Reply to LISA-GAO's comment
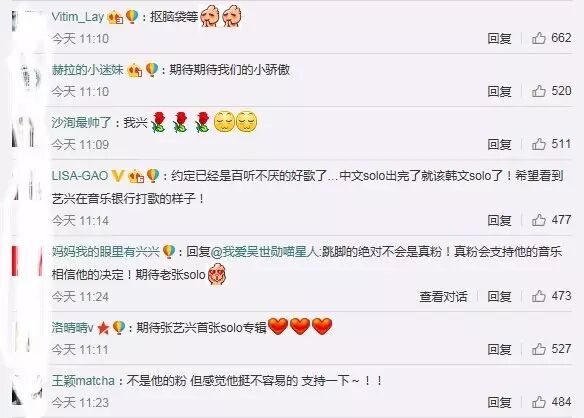The image size is (584, 418). [499, 221]
